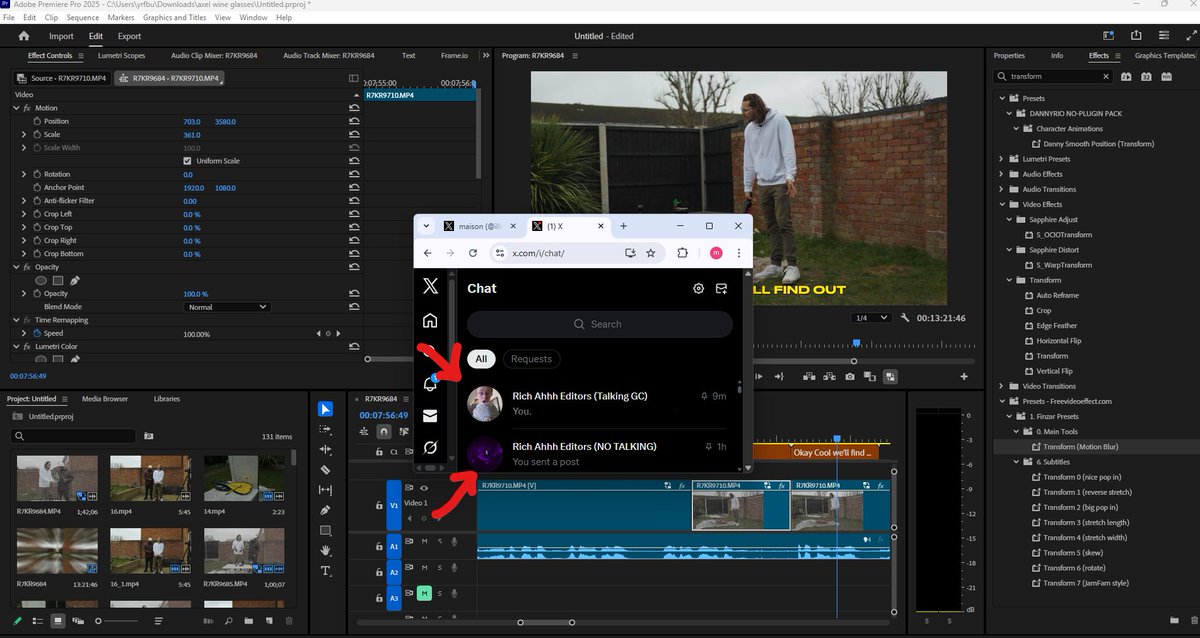
Task: Expand the Lumetri Presets folder
Action: [1002, 159]
